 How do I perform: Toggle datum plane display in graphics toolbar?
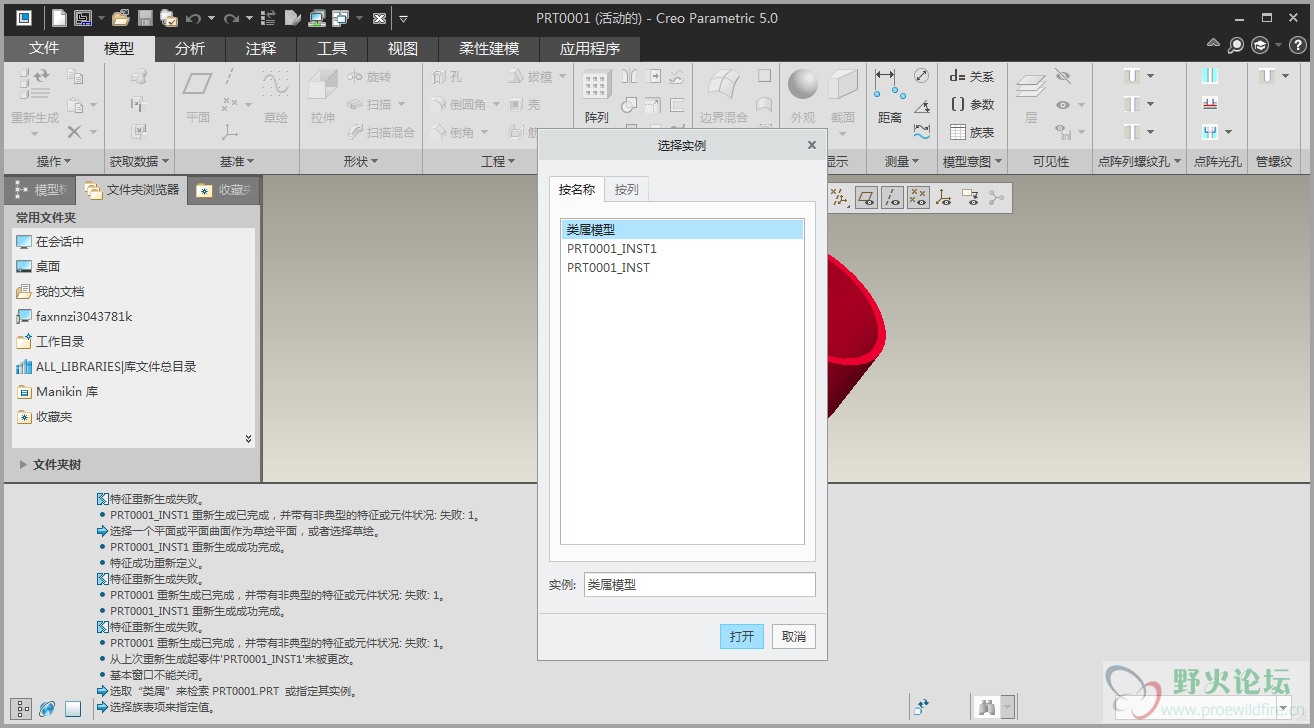click(867, 198)
